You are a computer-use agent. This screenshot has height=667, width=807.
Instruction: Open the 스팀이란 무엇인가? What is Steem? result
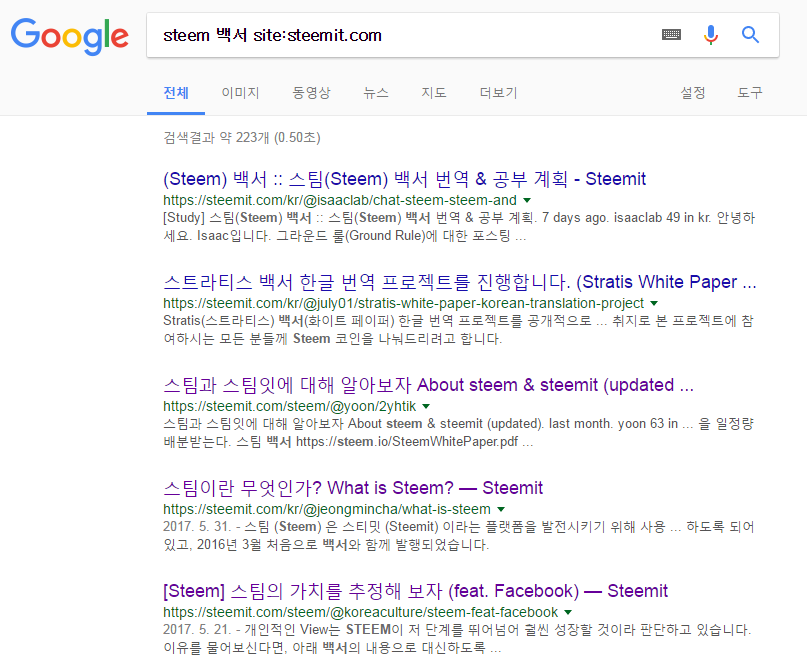353,488
